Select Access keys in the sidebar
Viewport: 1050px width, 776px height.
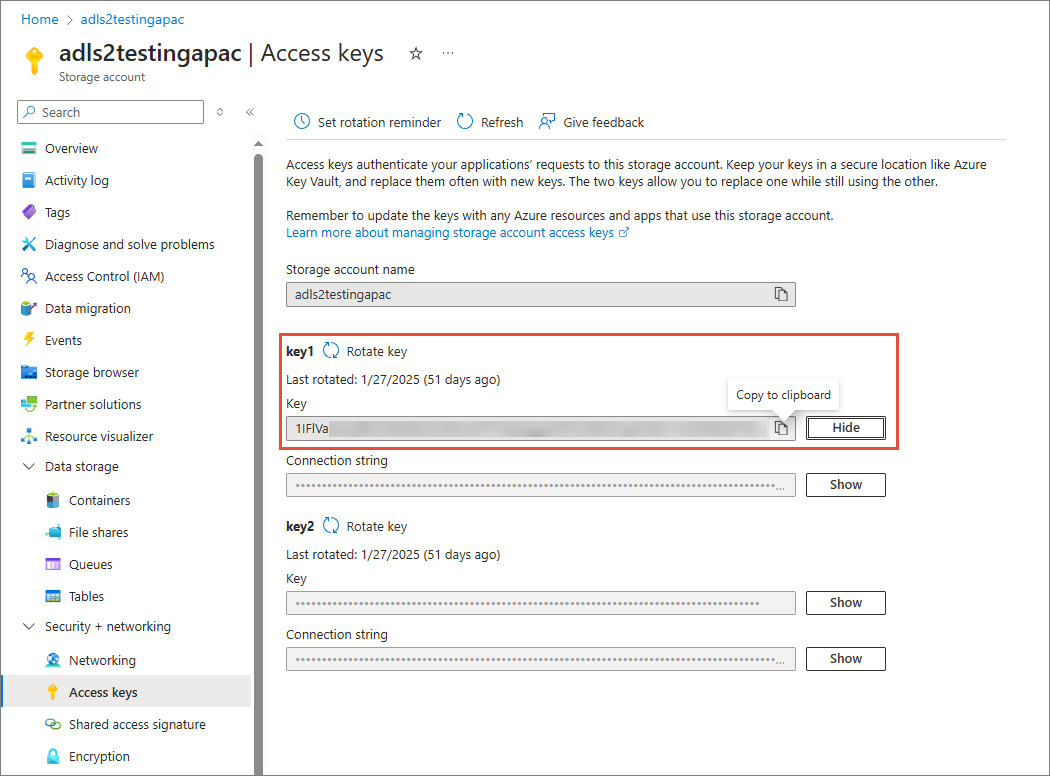[x=126, y=692]
